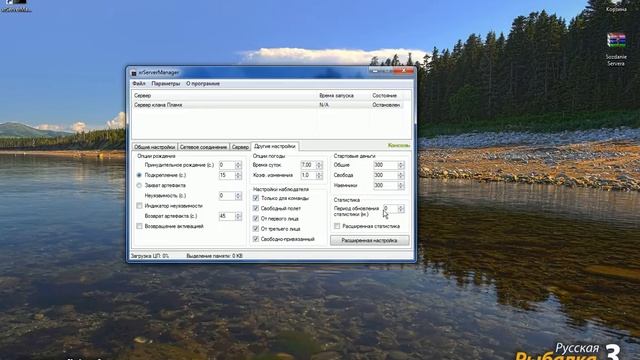Adjust the Период обновления статистики spinner
Viewport: 640px width, 360px height.
(x=401, y=209)
